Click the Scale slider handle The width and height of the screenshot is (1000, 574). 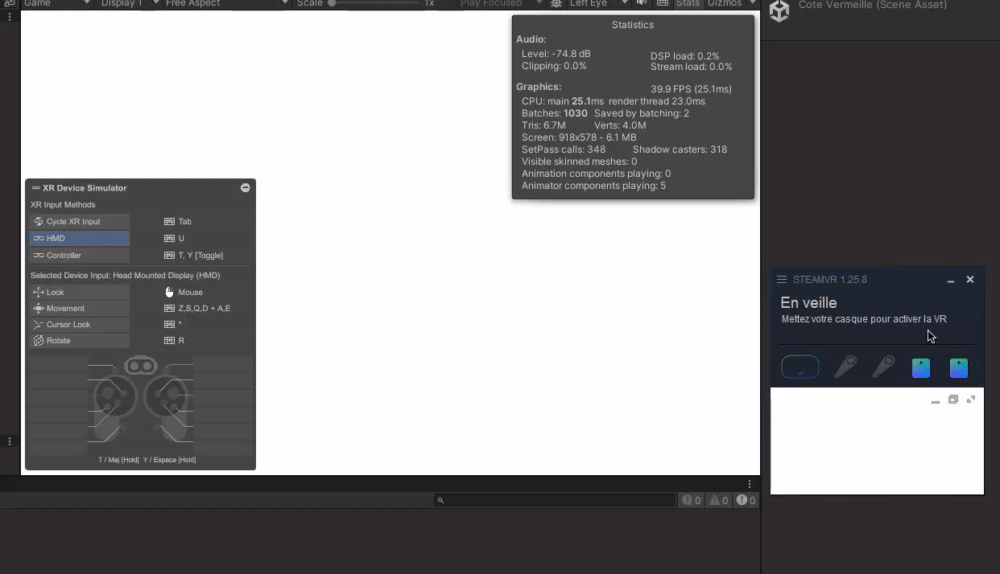tap(332, 3)
